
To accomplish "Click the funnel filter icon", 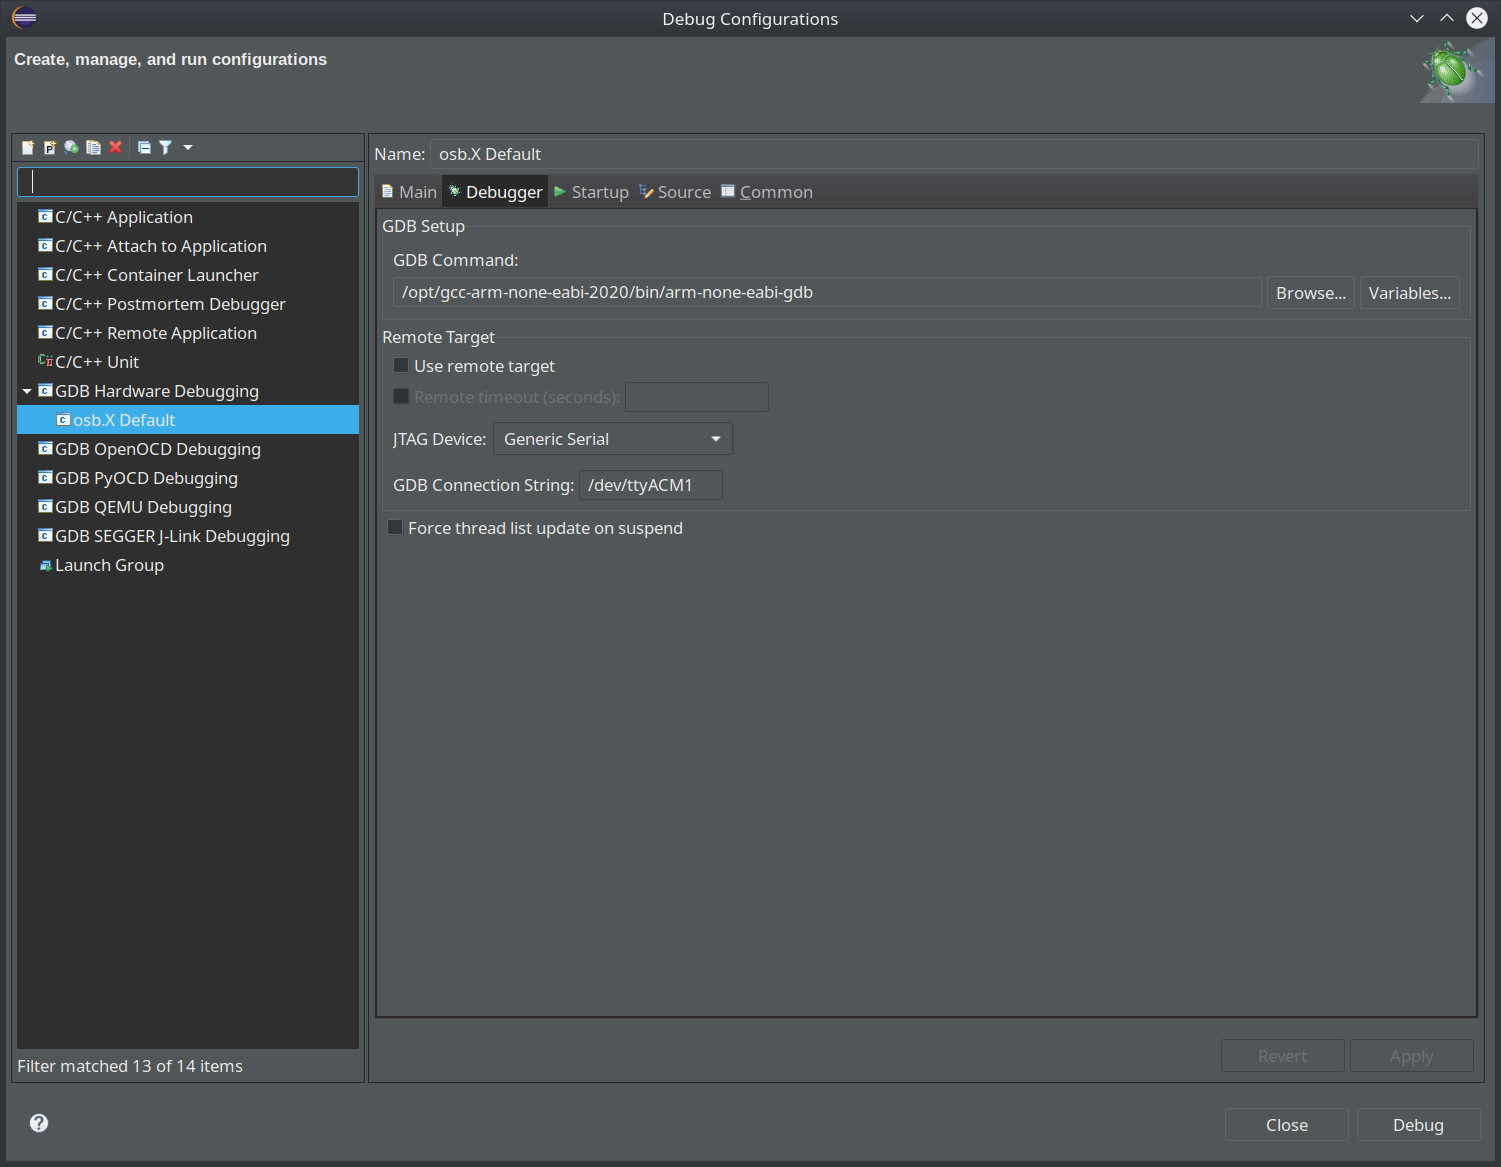I will 166,147.
